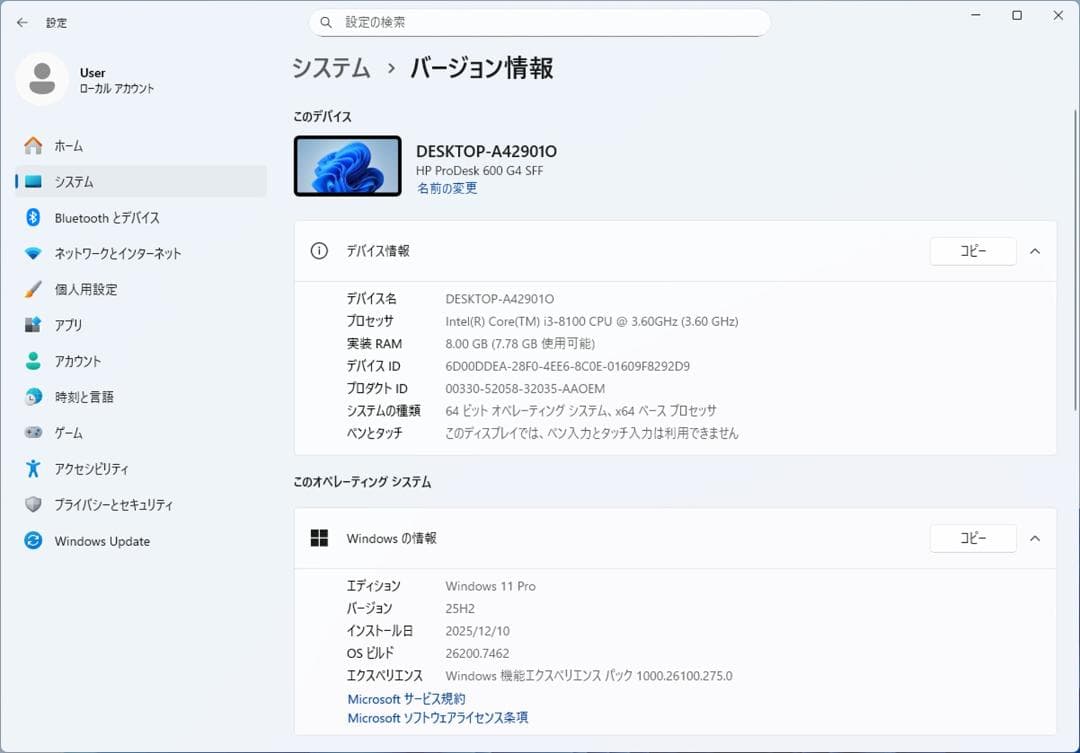Collapse the デバイス情報 panel chevron
The image size is (1080, 753).
coord(1035,251)
